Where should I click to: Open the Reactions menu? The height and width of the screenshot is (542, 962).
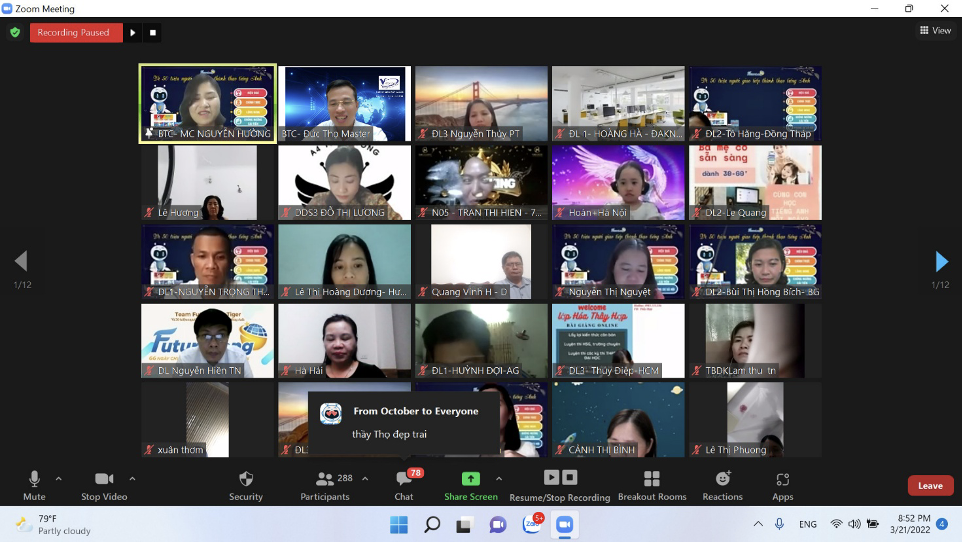pos(722,480)
